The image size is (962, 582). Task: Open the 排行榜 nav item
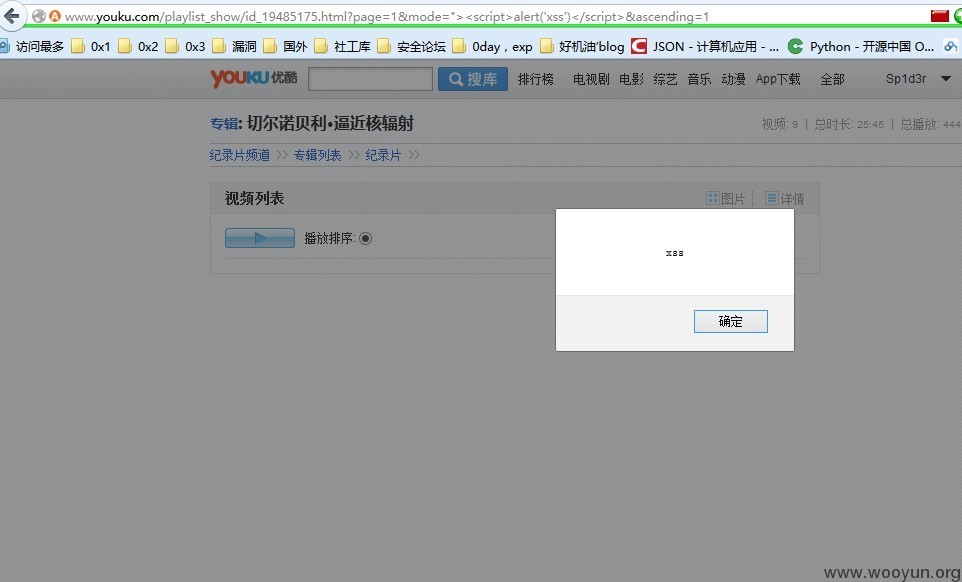(x=536, y=79)
